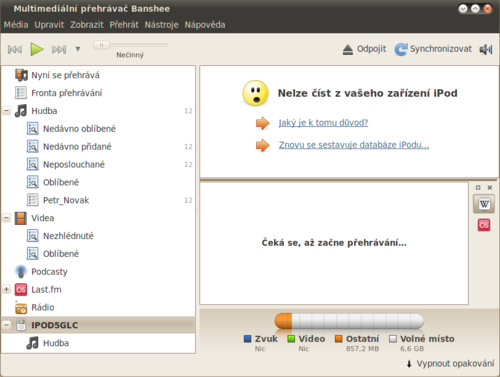Screen dimensions: 500x377
Task: Click the blue Zvuk legend swatch
Action: point(247,339)
